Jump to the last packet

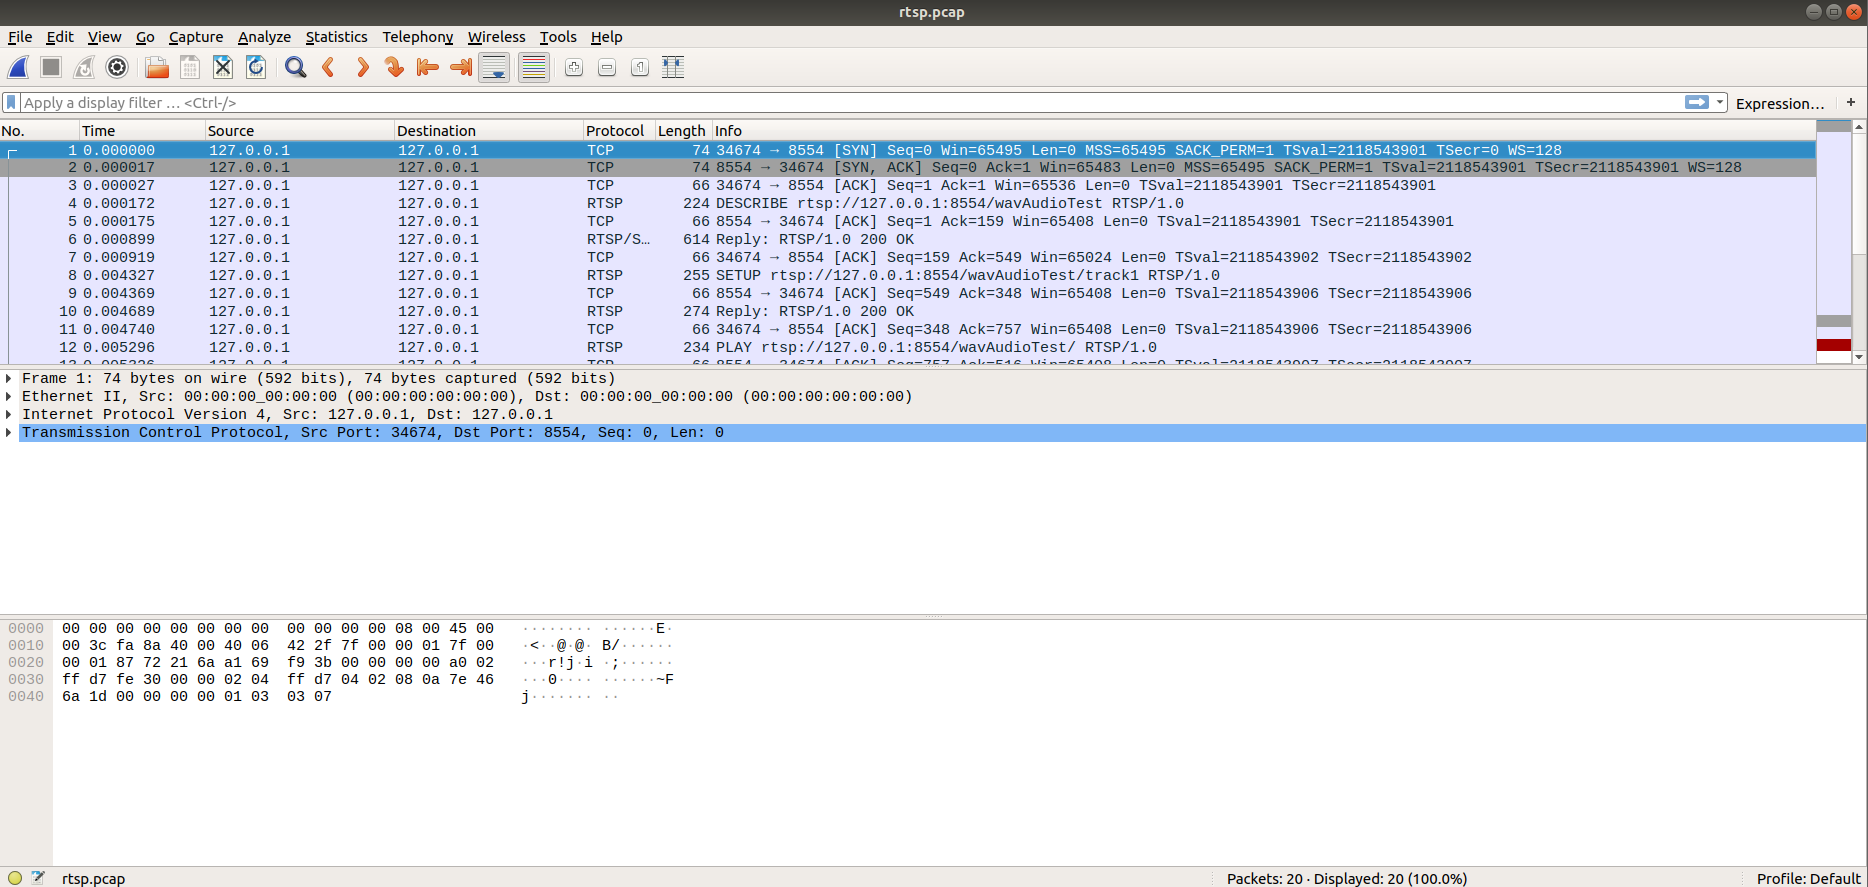(x=461, y=68)
